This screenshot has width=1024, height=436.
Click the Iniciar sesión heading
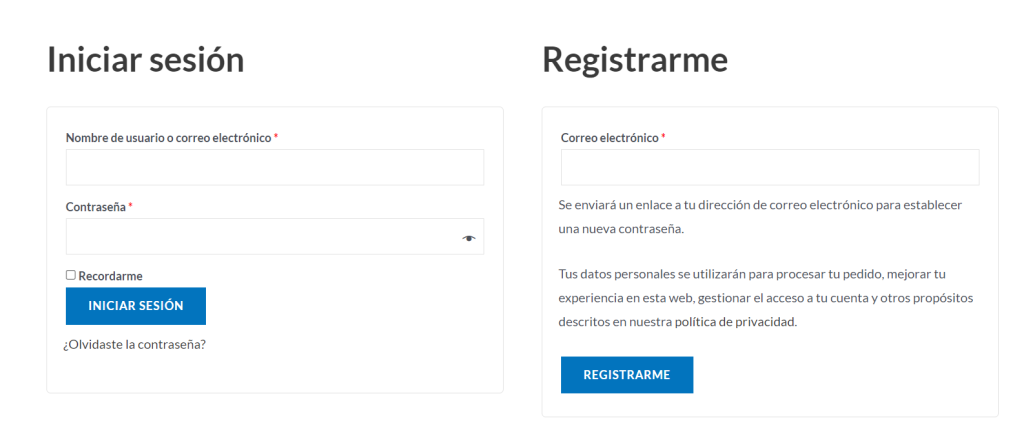coord(146,60)
